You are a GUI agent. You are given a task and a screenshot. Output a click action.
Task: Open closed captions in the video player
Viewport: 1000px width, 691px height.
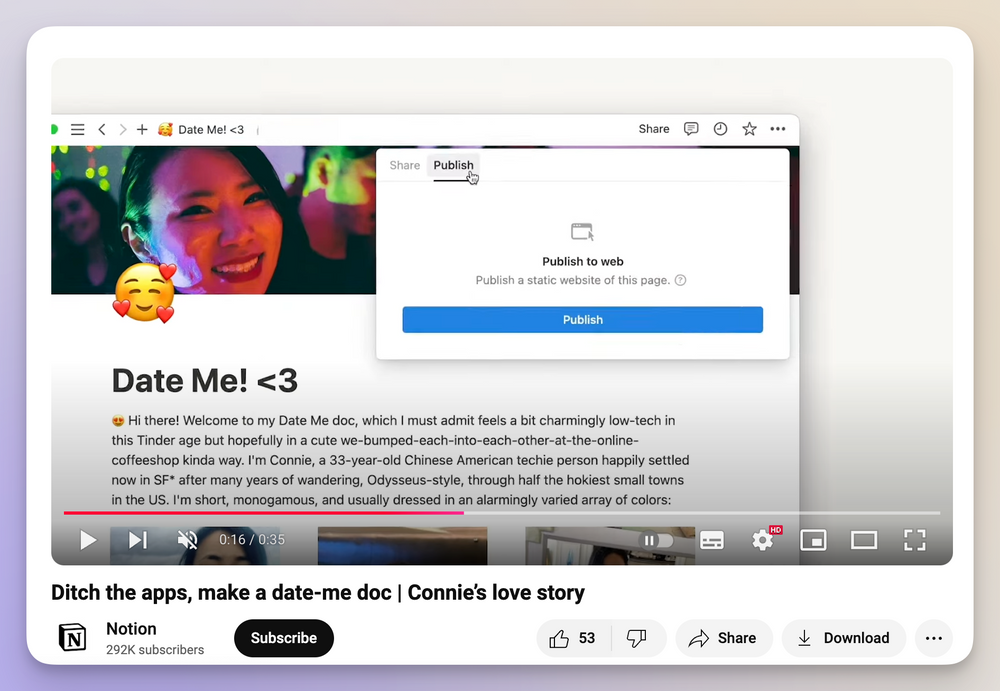pyautogui.click(x=712, y=540)
